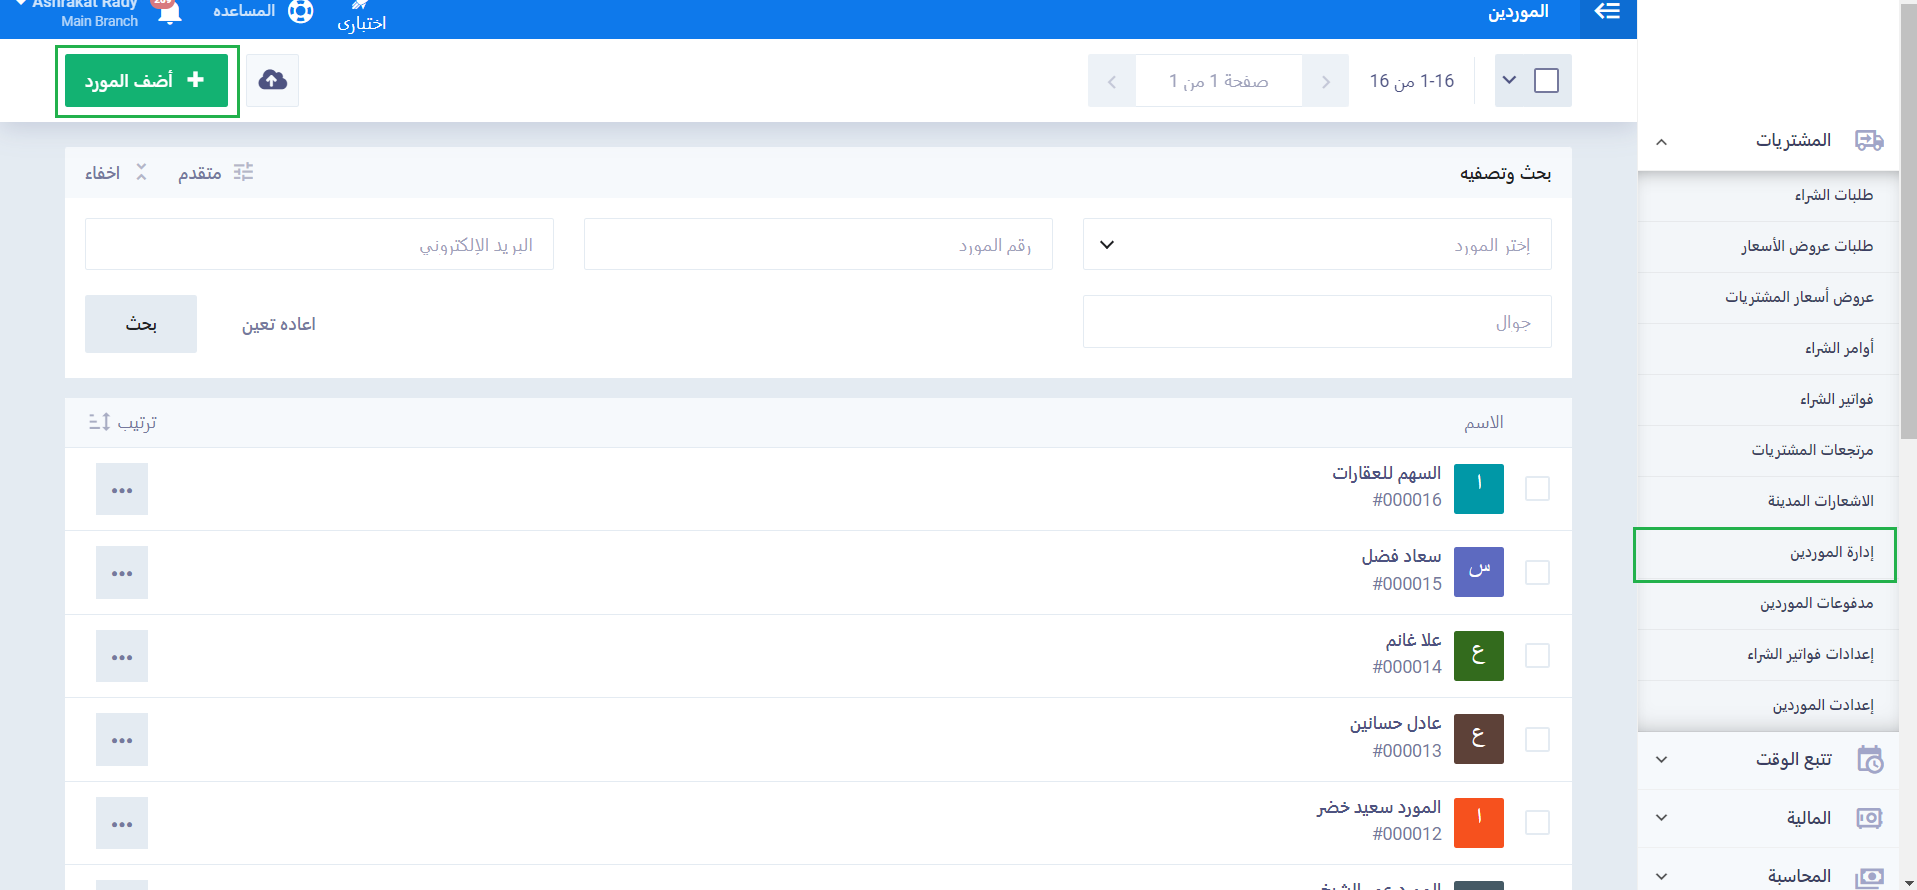This screenshot has height=890, width=1917.
Task: Check the box for supplier سعاد فضل
Action: [1537, 572]
